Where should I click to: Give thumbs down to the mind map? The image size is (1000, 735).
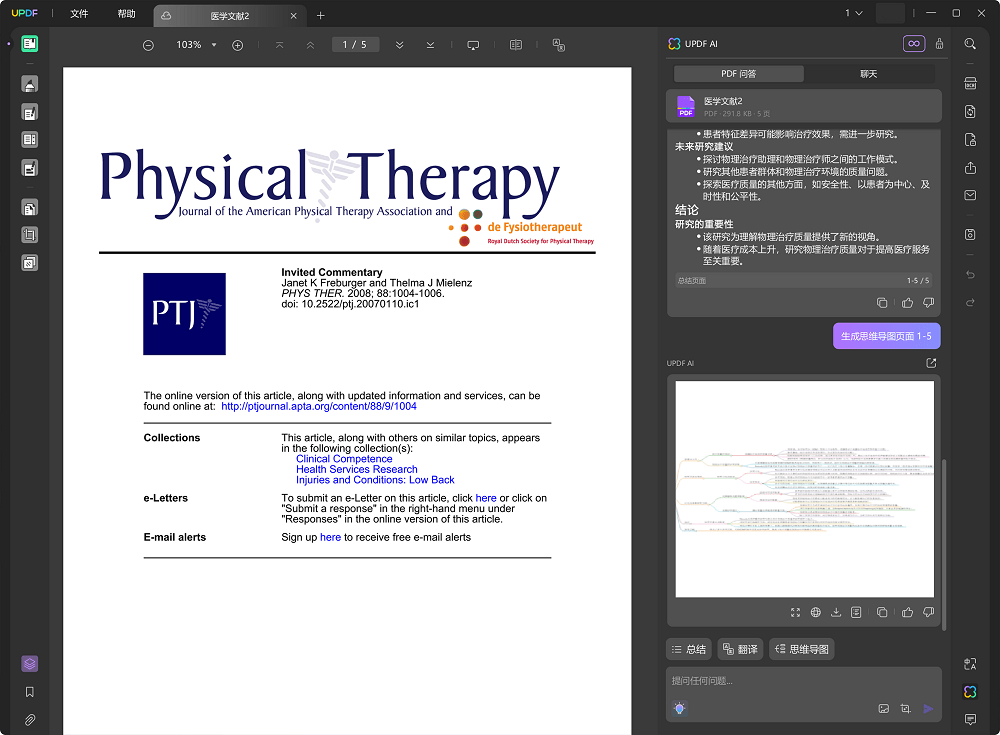click(x=929, y=612)
